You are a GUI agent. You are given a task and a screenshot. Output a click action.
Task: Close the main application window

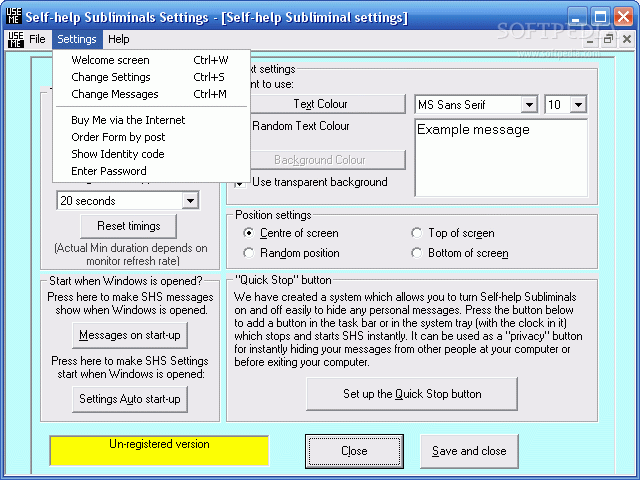tap(624, 18)
